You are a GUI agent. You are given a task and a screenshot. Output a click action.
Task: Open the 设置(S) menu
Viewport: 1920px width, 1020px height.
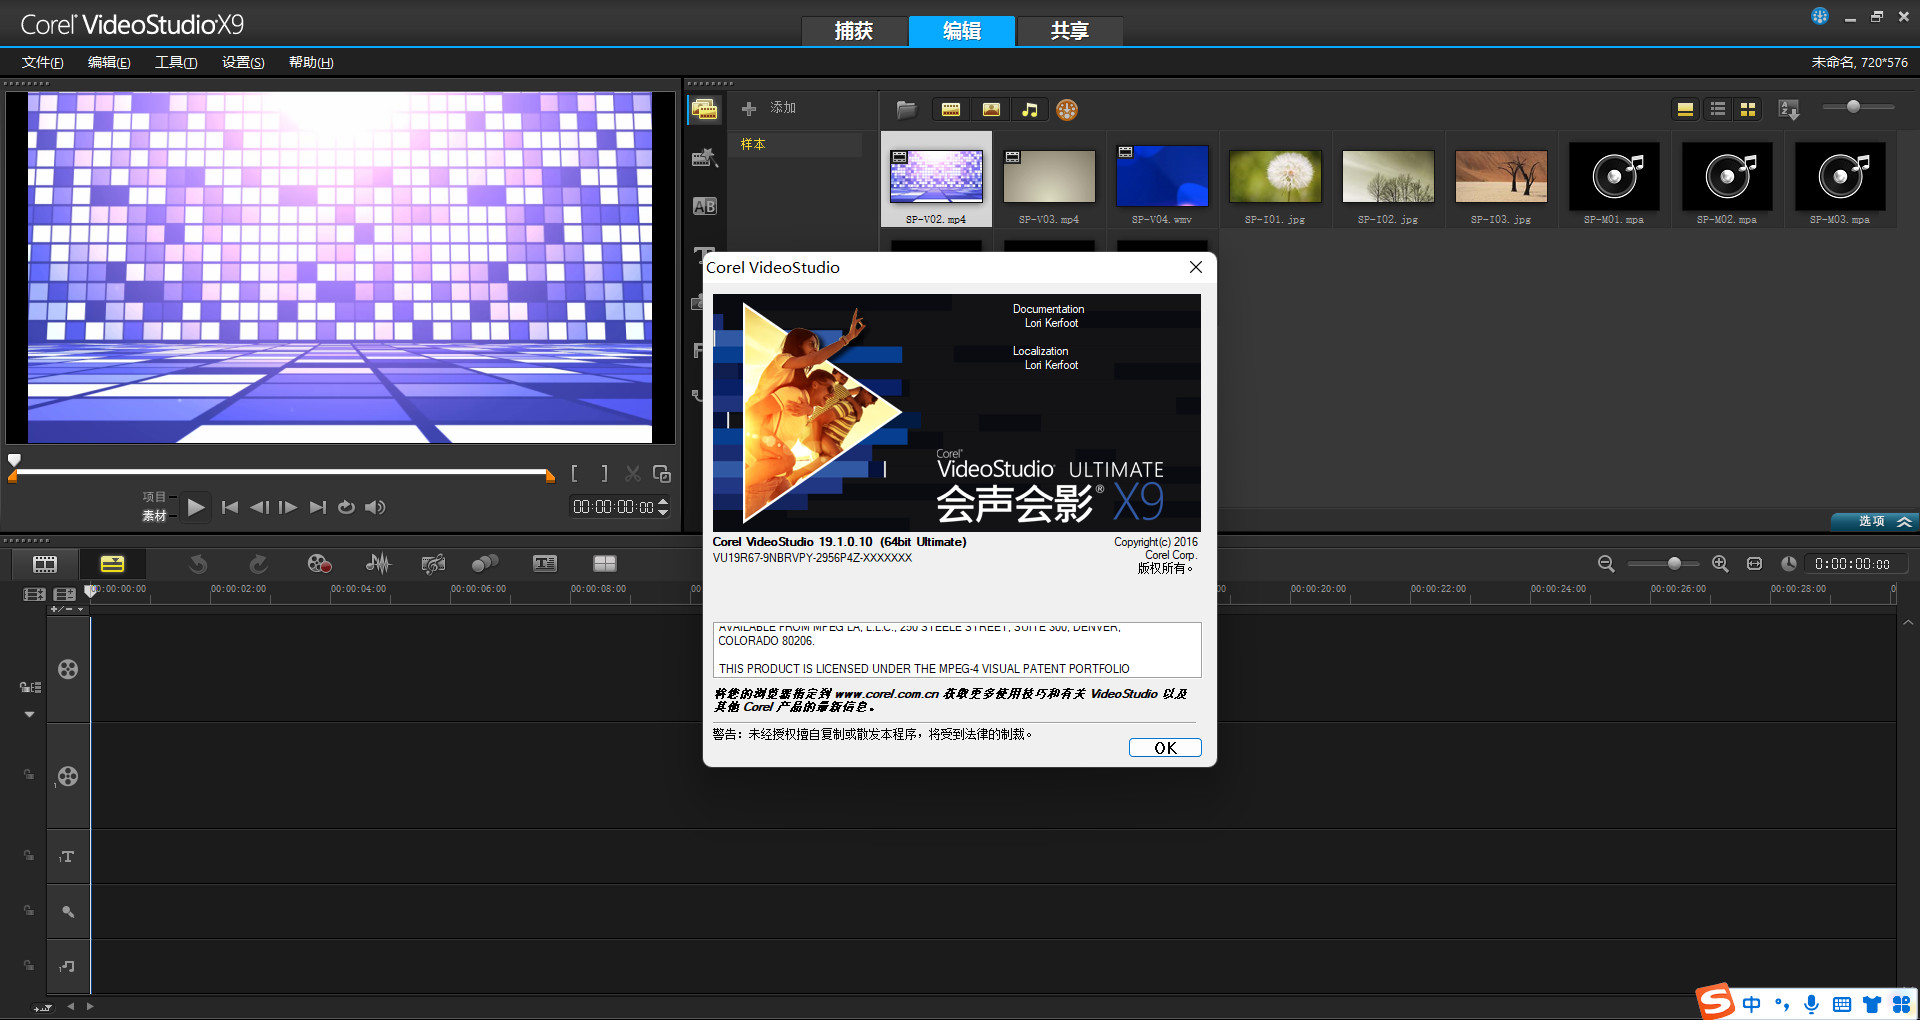[243, 62]
